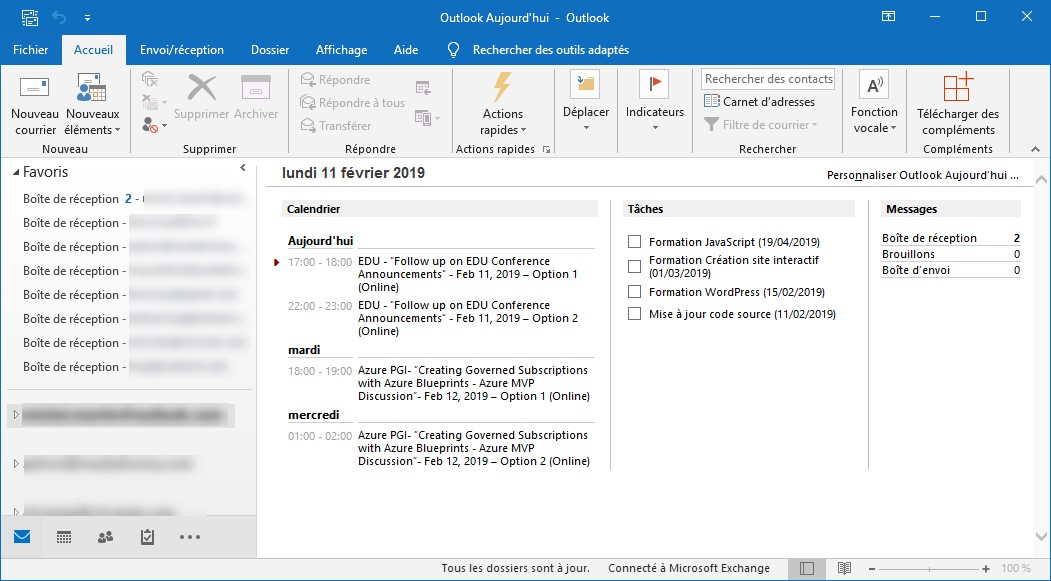Click Personnaliser Outlook Aujourd'hui link

tap(922, 175)
